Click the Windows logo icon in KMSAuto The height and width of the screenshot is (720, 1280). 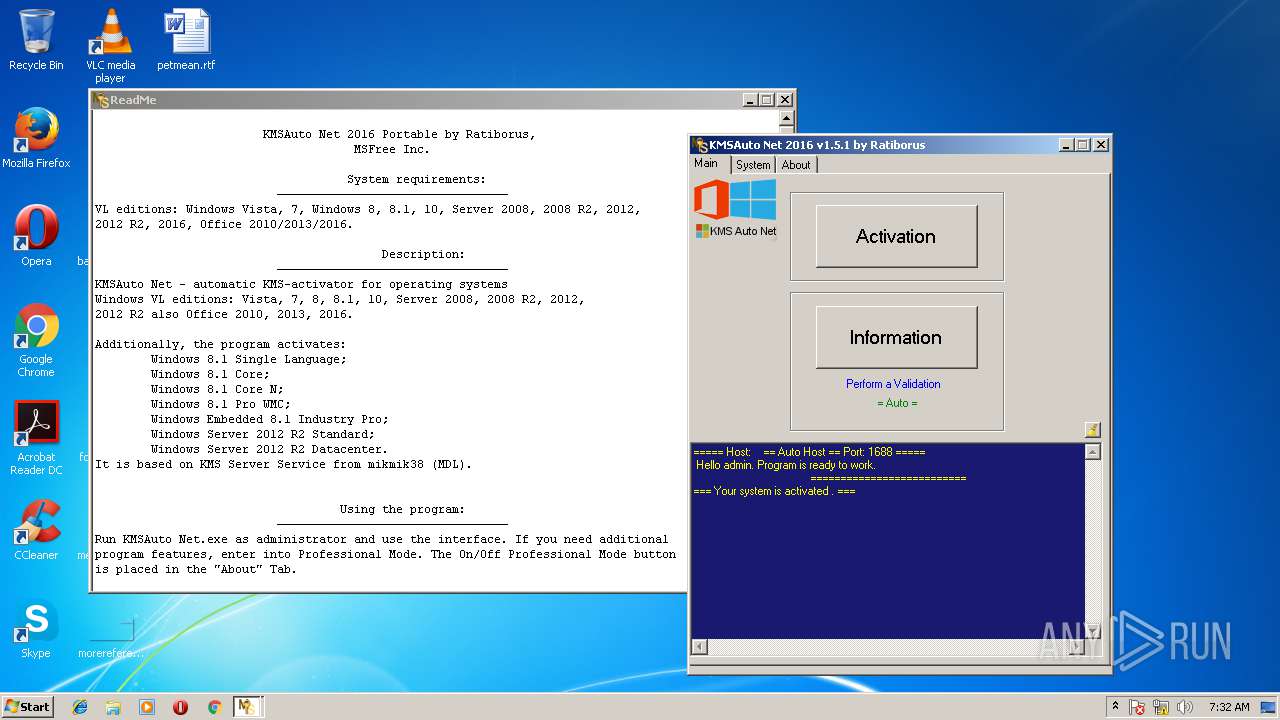pyautogui.click(x=753, y=199)
